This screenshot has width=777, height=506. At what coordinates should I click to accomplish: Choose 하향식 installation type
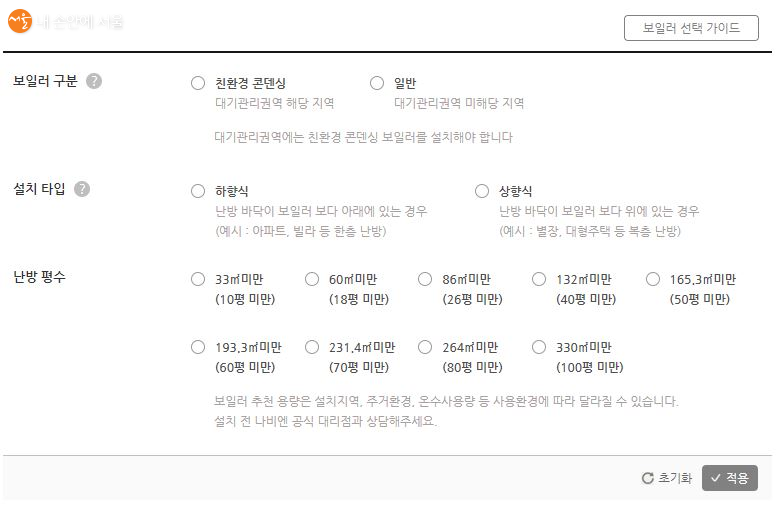[x=198, y=191]
